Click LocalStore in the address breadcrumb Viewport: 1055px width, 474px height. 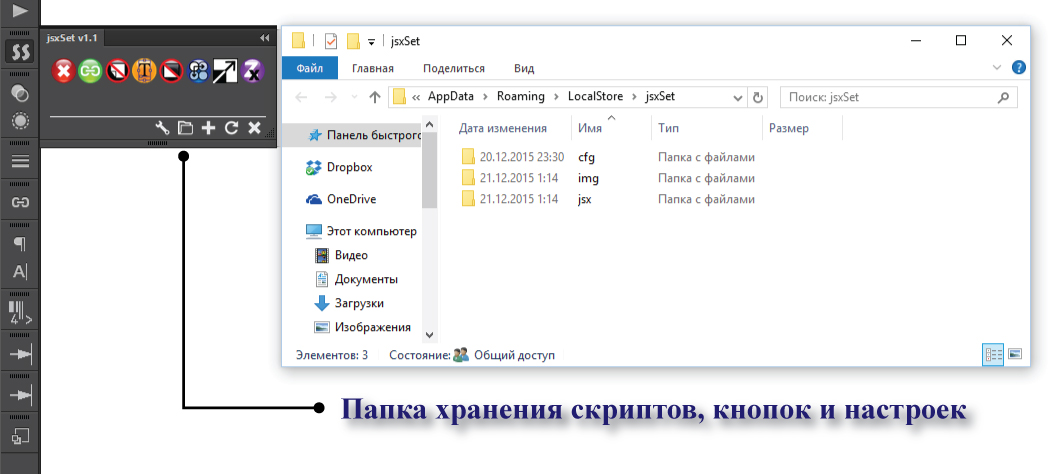[595, 96]
